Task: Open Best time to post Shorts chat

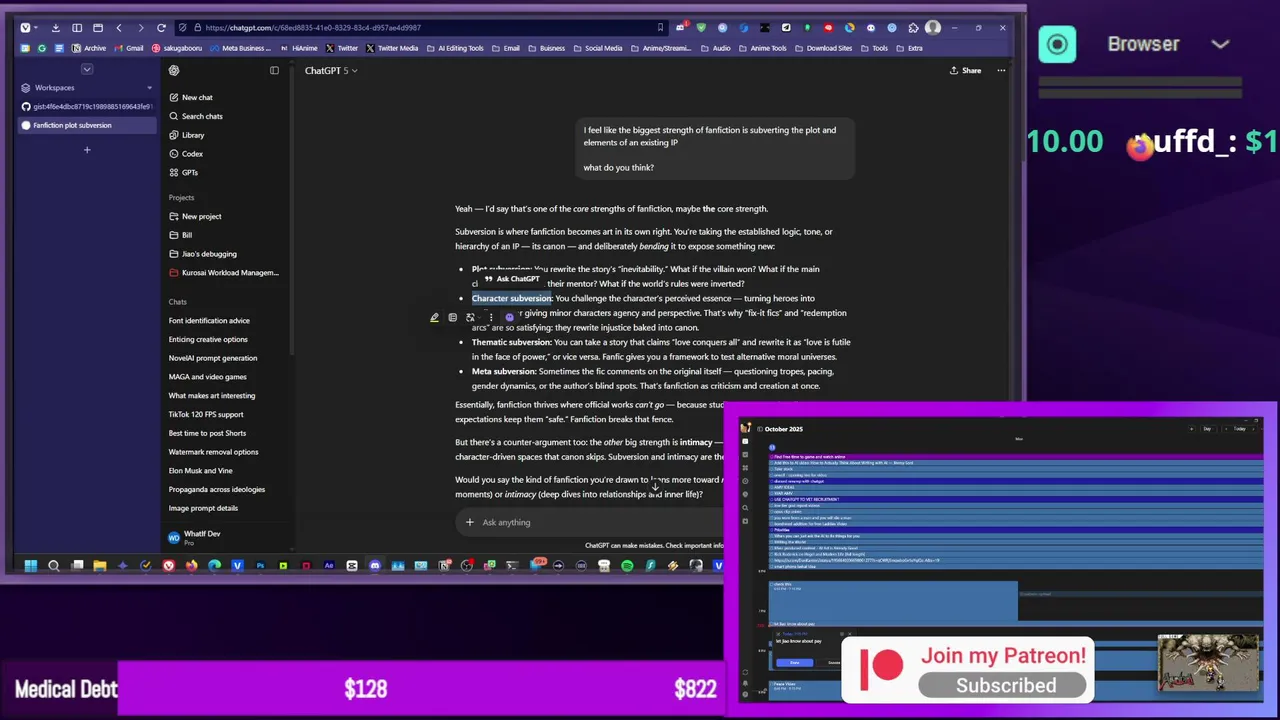Action: point(207,433)
